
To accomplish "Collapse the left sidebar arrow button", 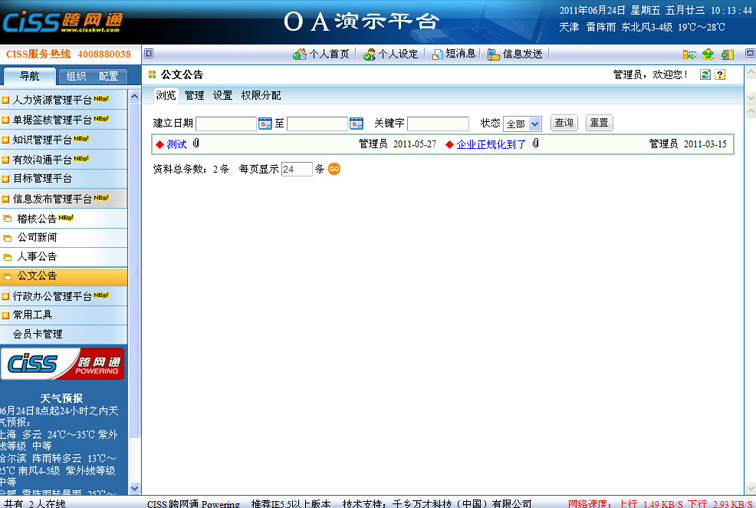I will pyautogui.click(x=149, y=54).
